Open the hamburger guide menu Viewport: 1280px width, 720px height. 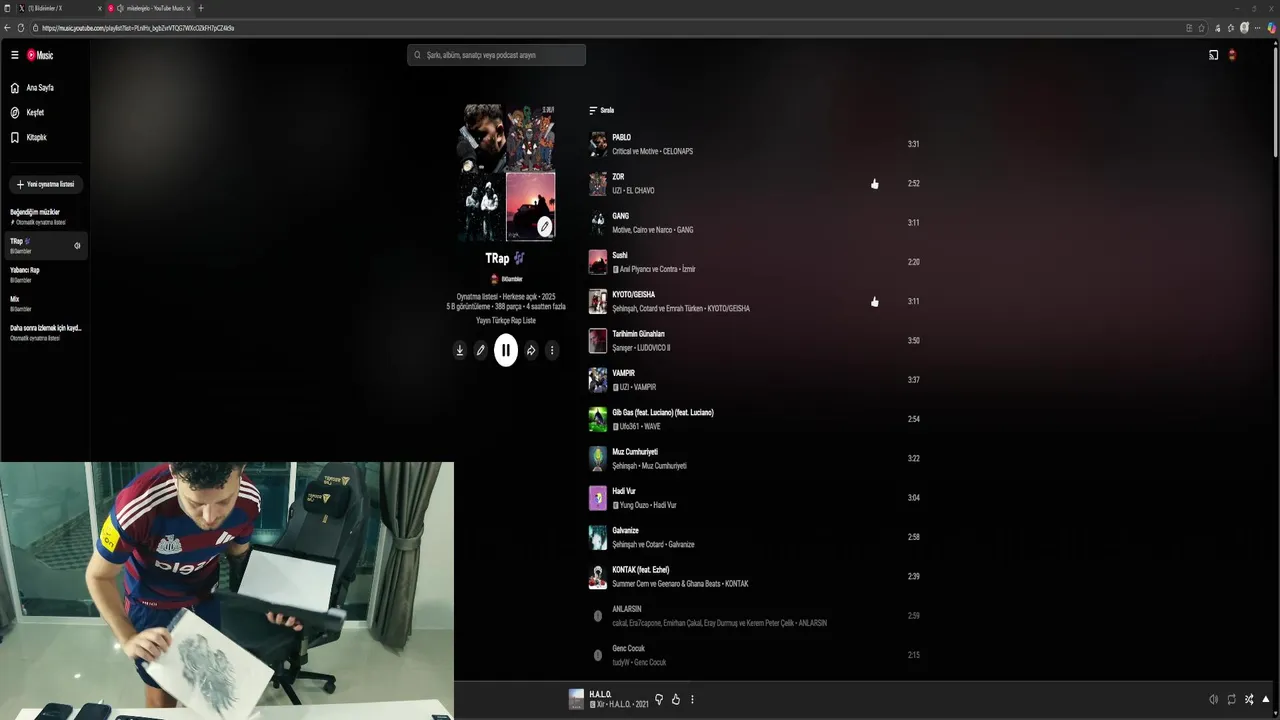(14, 55)
